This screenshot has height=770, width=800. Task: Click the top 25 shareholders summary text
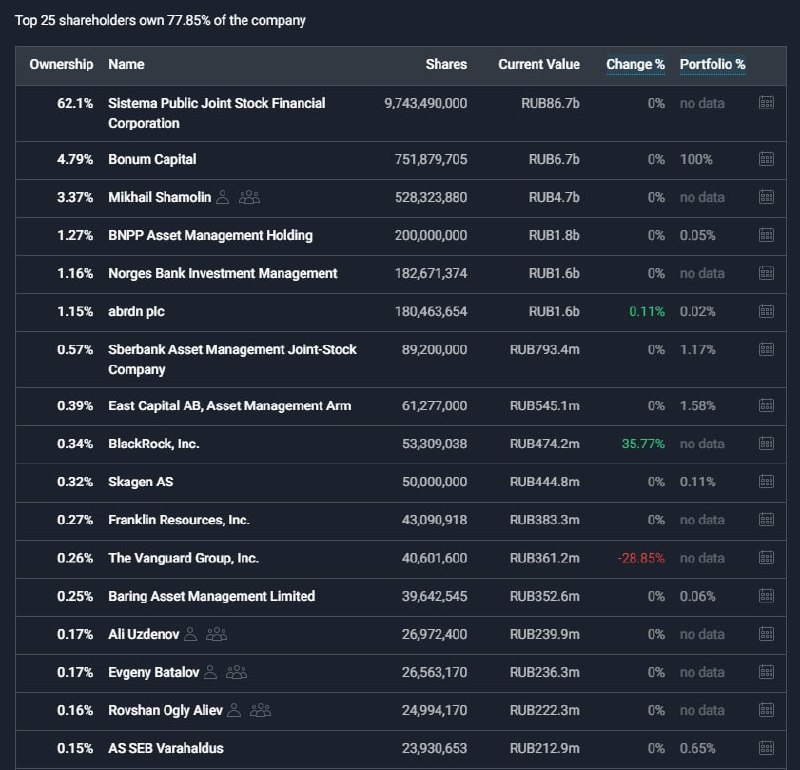[x=160, y=20]
